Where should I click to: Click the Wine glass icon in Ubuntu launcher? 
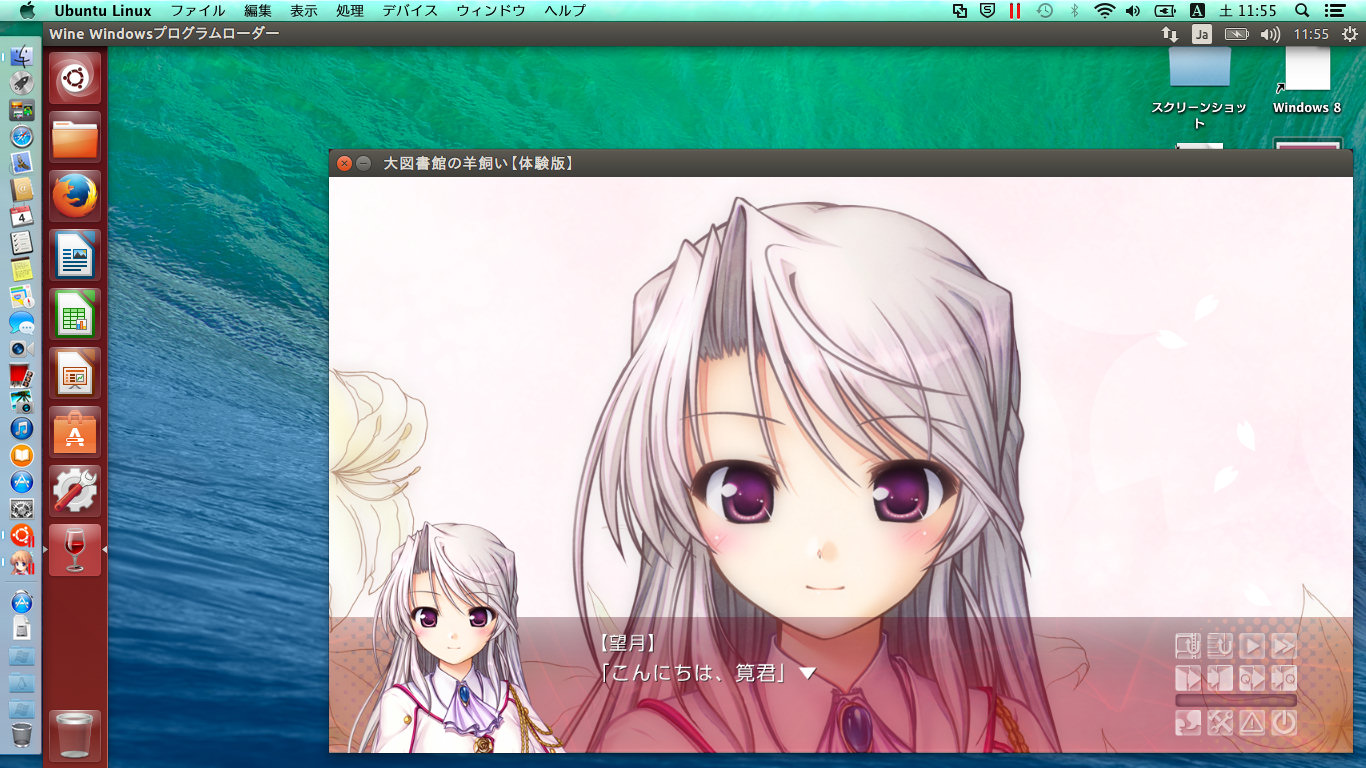pyautogui.click(x=75, y=550)
